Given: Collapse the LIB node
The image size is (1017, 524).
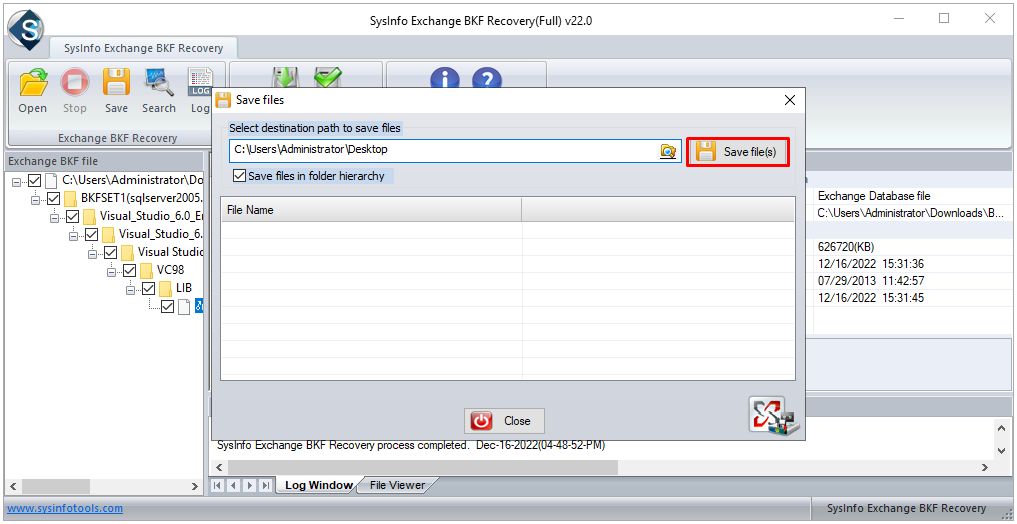Looking at the screenshot, I should tap(130, 289).
